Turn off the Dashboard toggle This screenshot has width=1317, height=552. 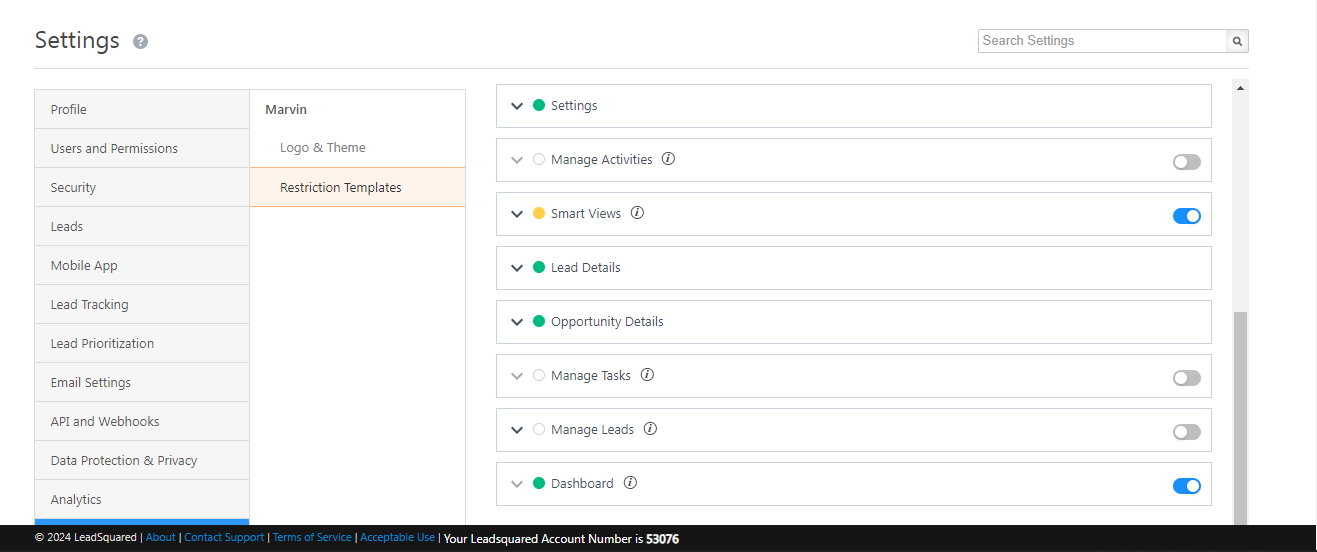click(x=1186, y=486)
